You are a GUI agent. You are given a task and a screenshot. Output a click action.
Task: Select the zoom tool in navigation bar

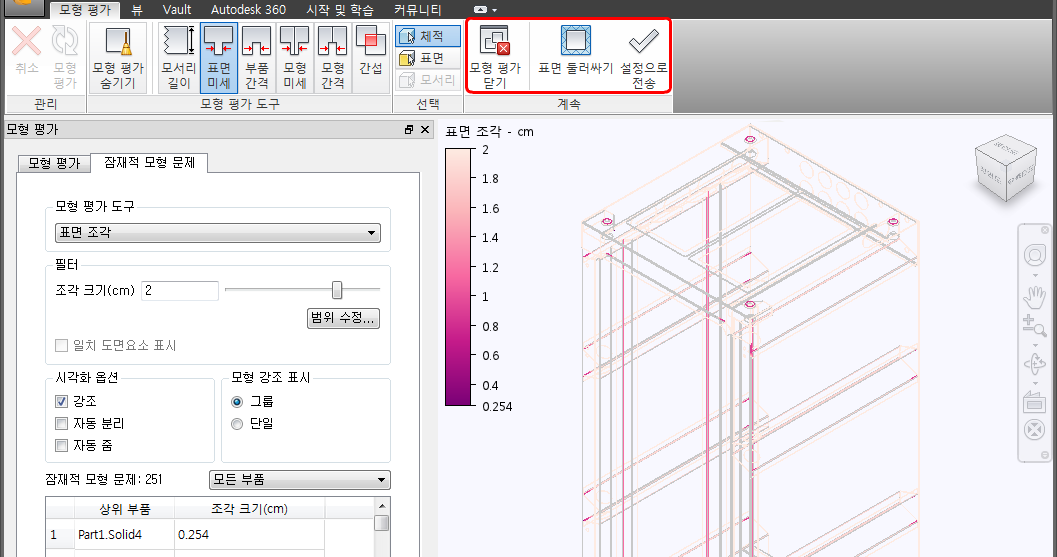(x=1034, y=326)
